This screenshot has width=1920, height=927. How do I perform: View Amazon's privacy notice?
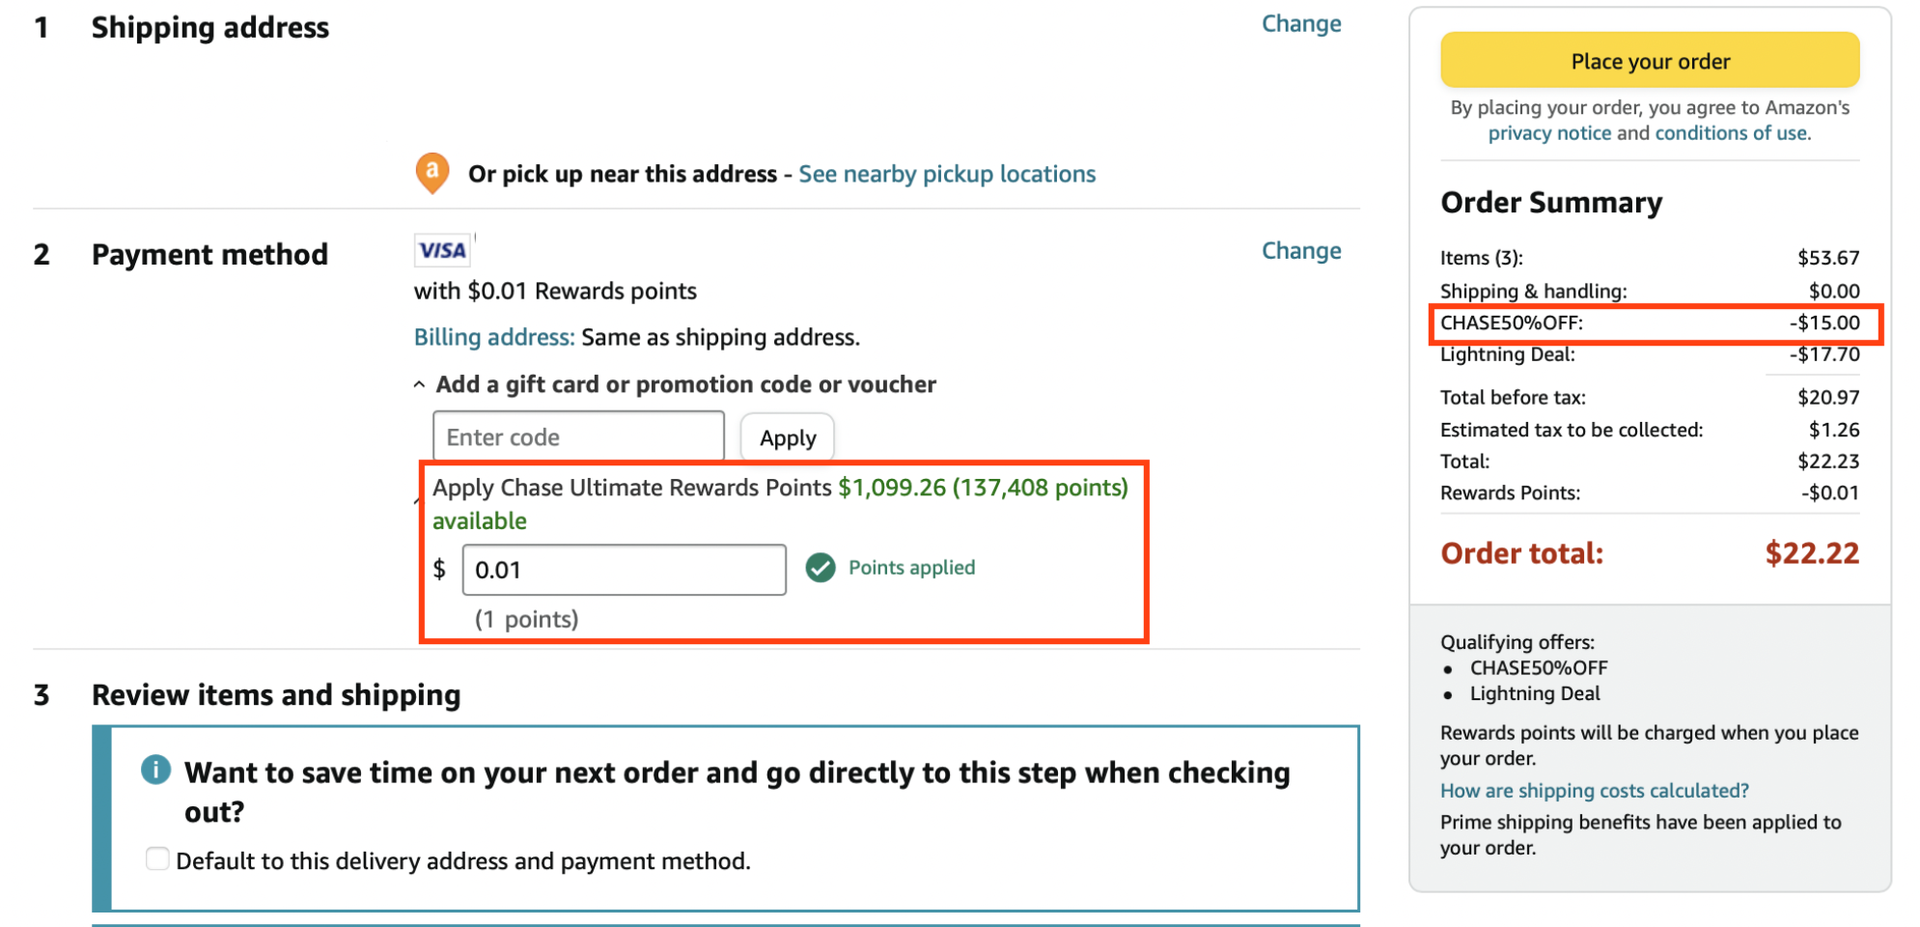tap(1549, 132)
